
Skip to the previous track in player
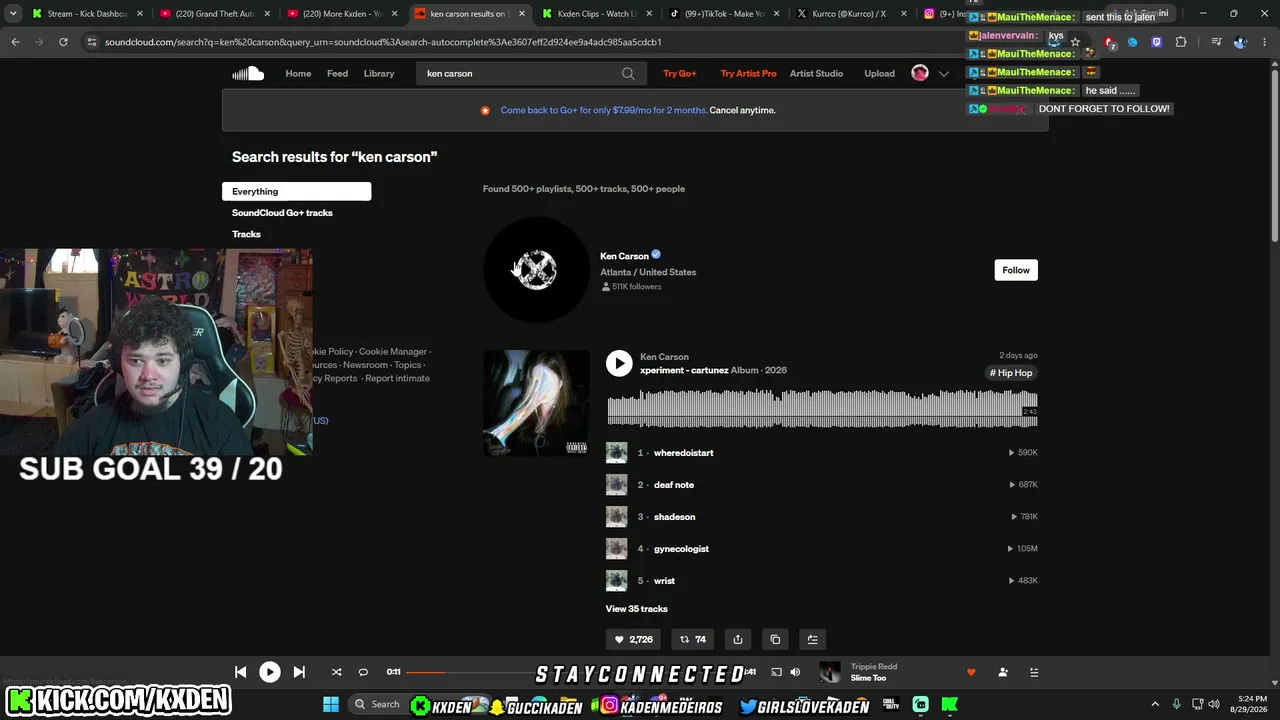pos(241,672)
